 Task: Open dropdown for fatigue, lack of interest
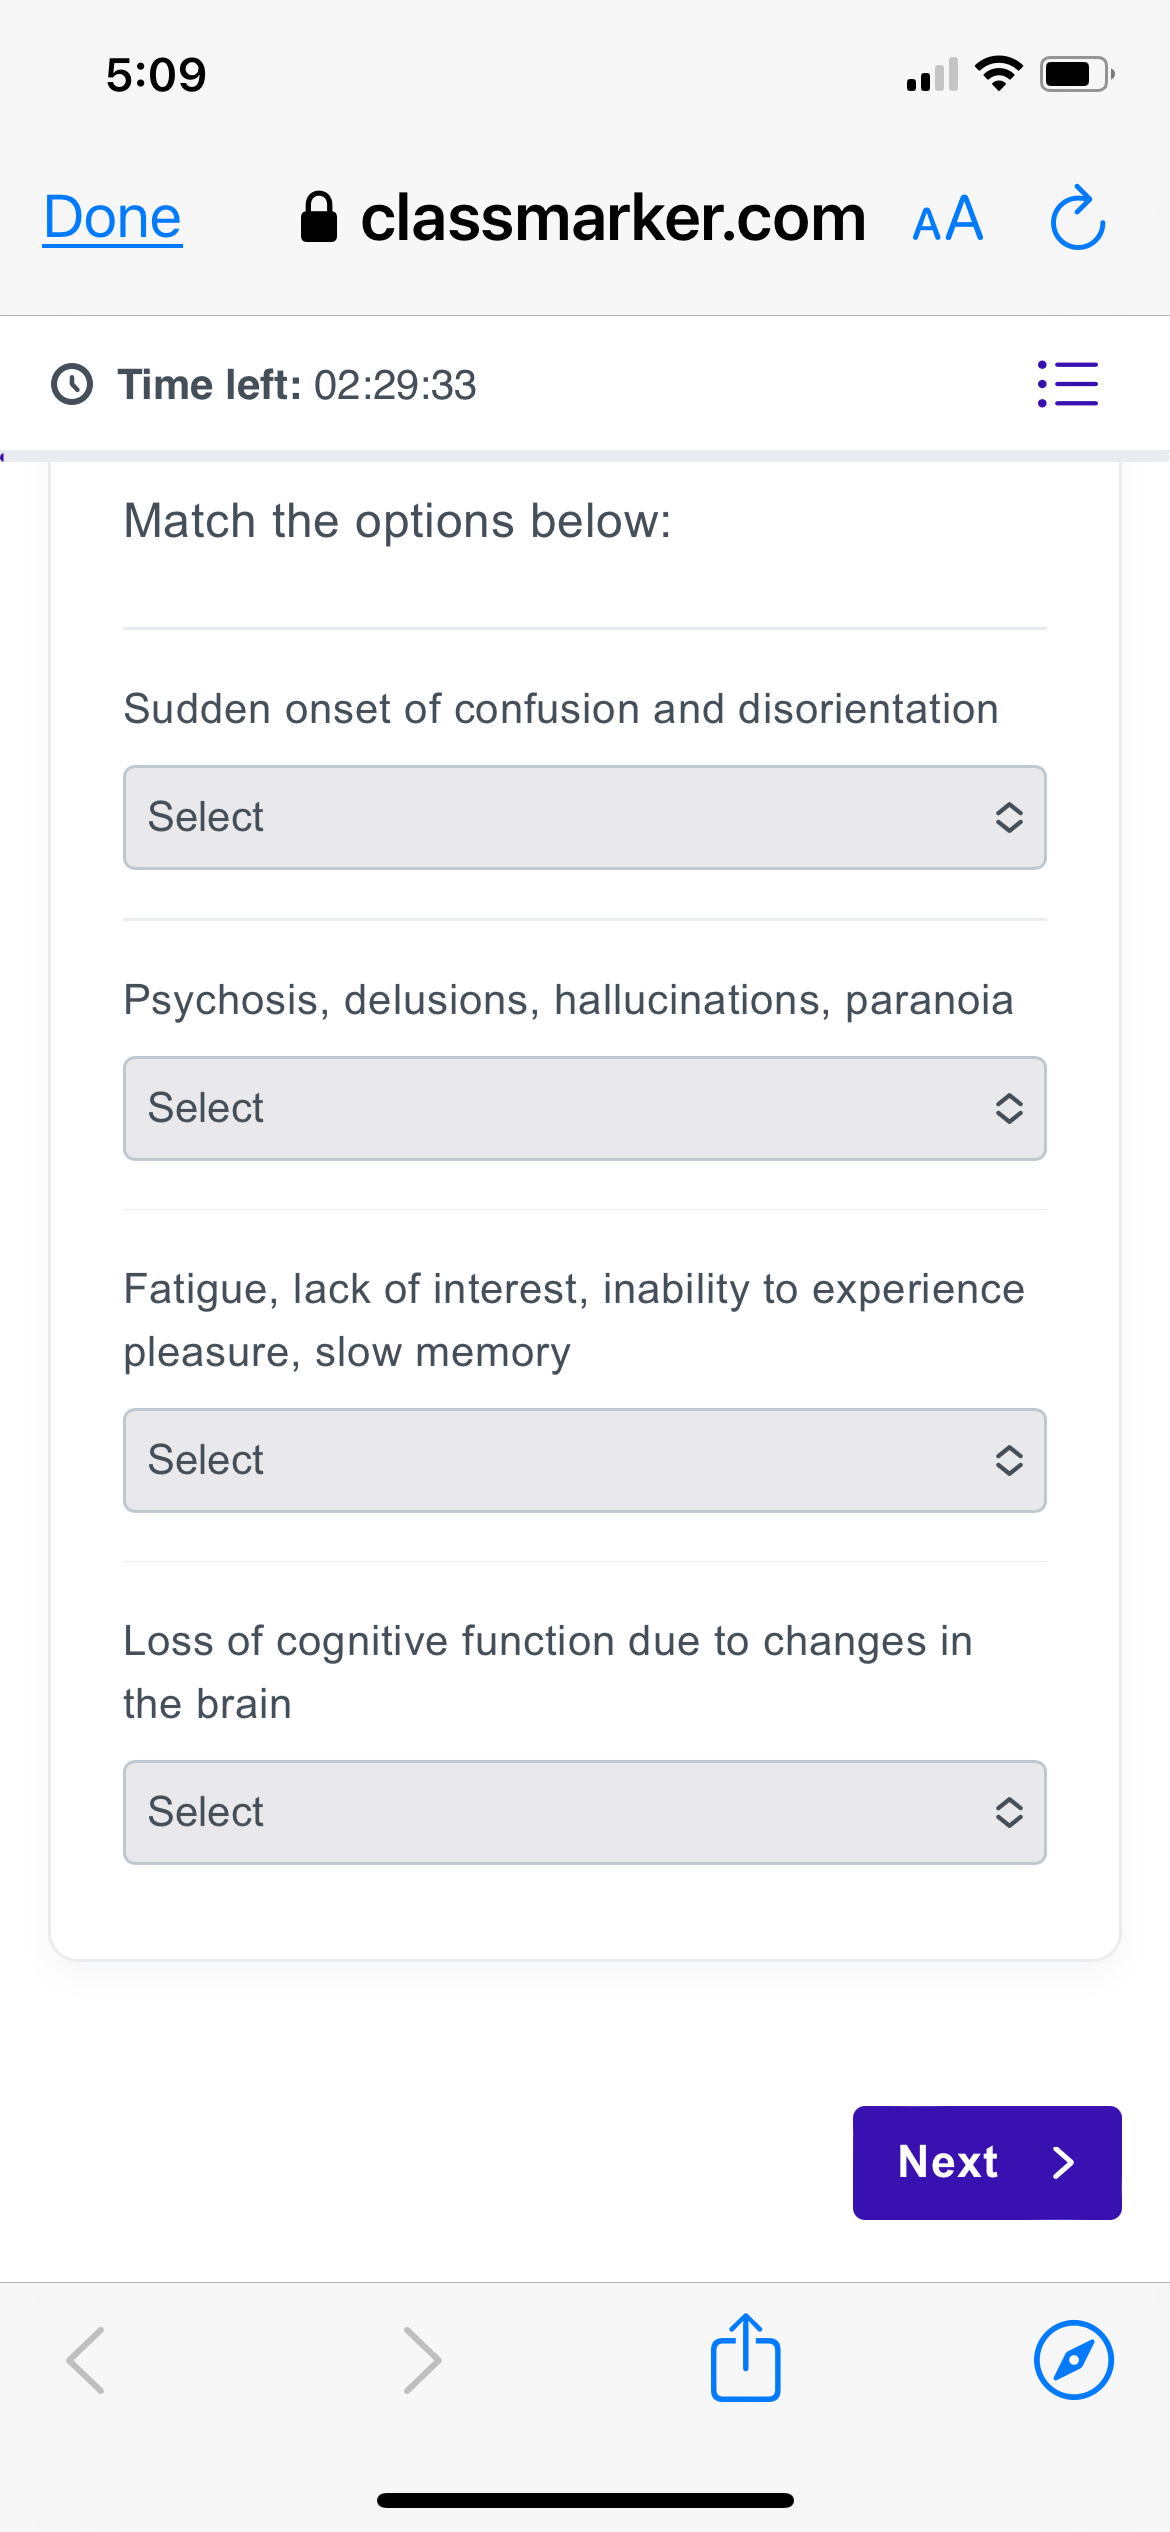pyautogui.click(x=584, y=1460)
